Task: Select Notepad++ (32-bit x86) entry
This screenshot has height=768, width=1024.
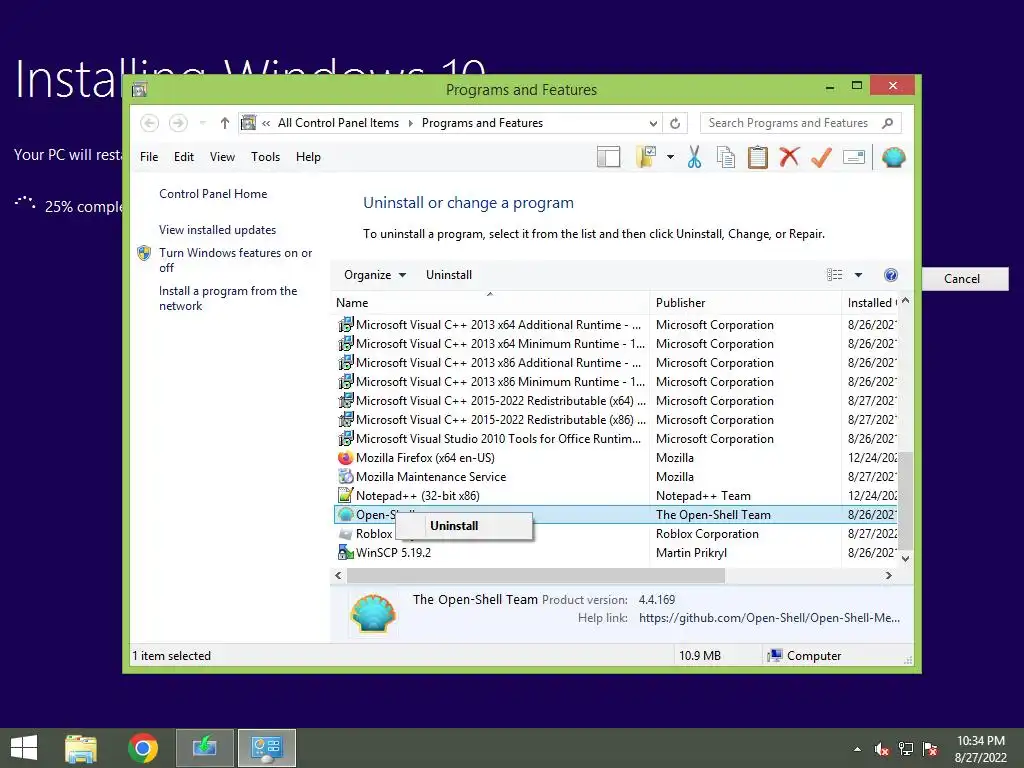Action: pos(615,496)
